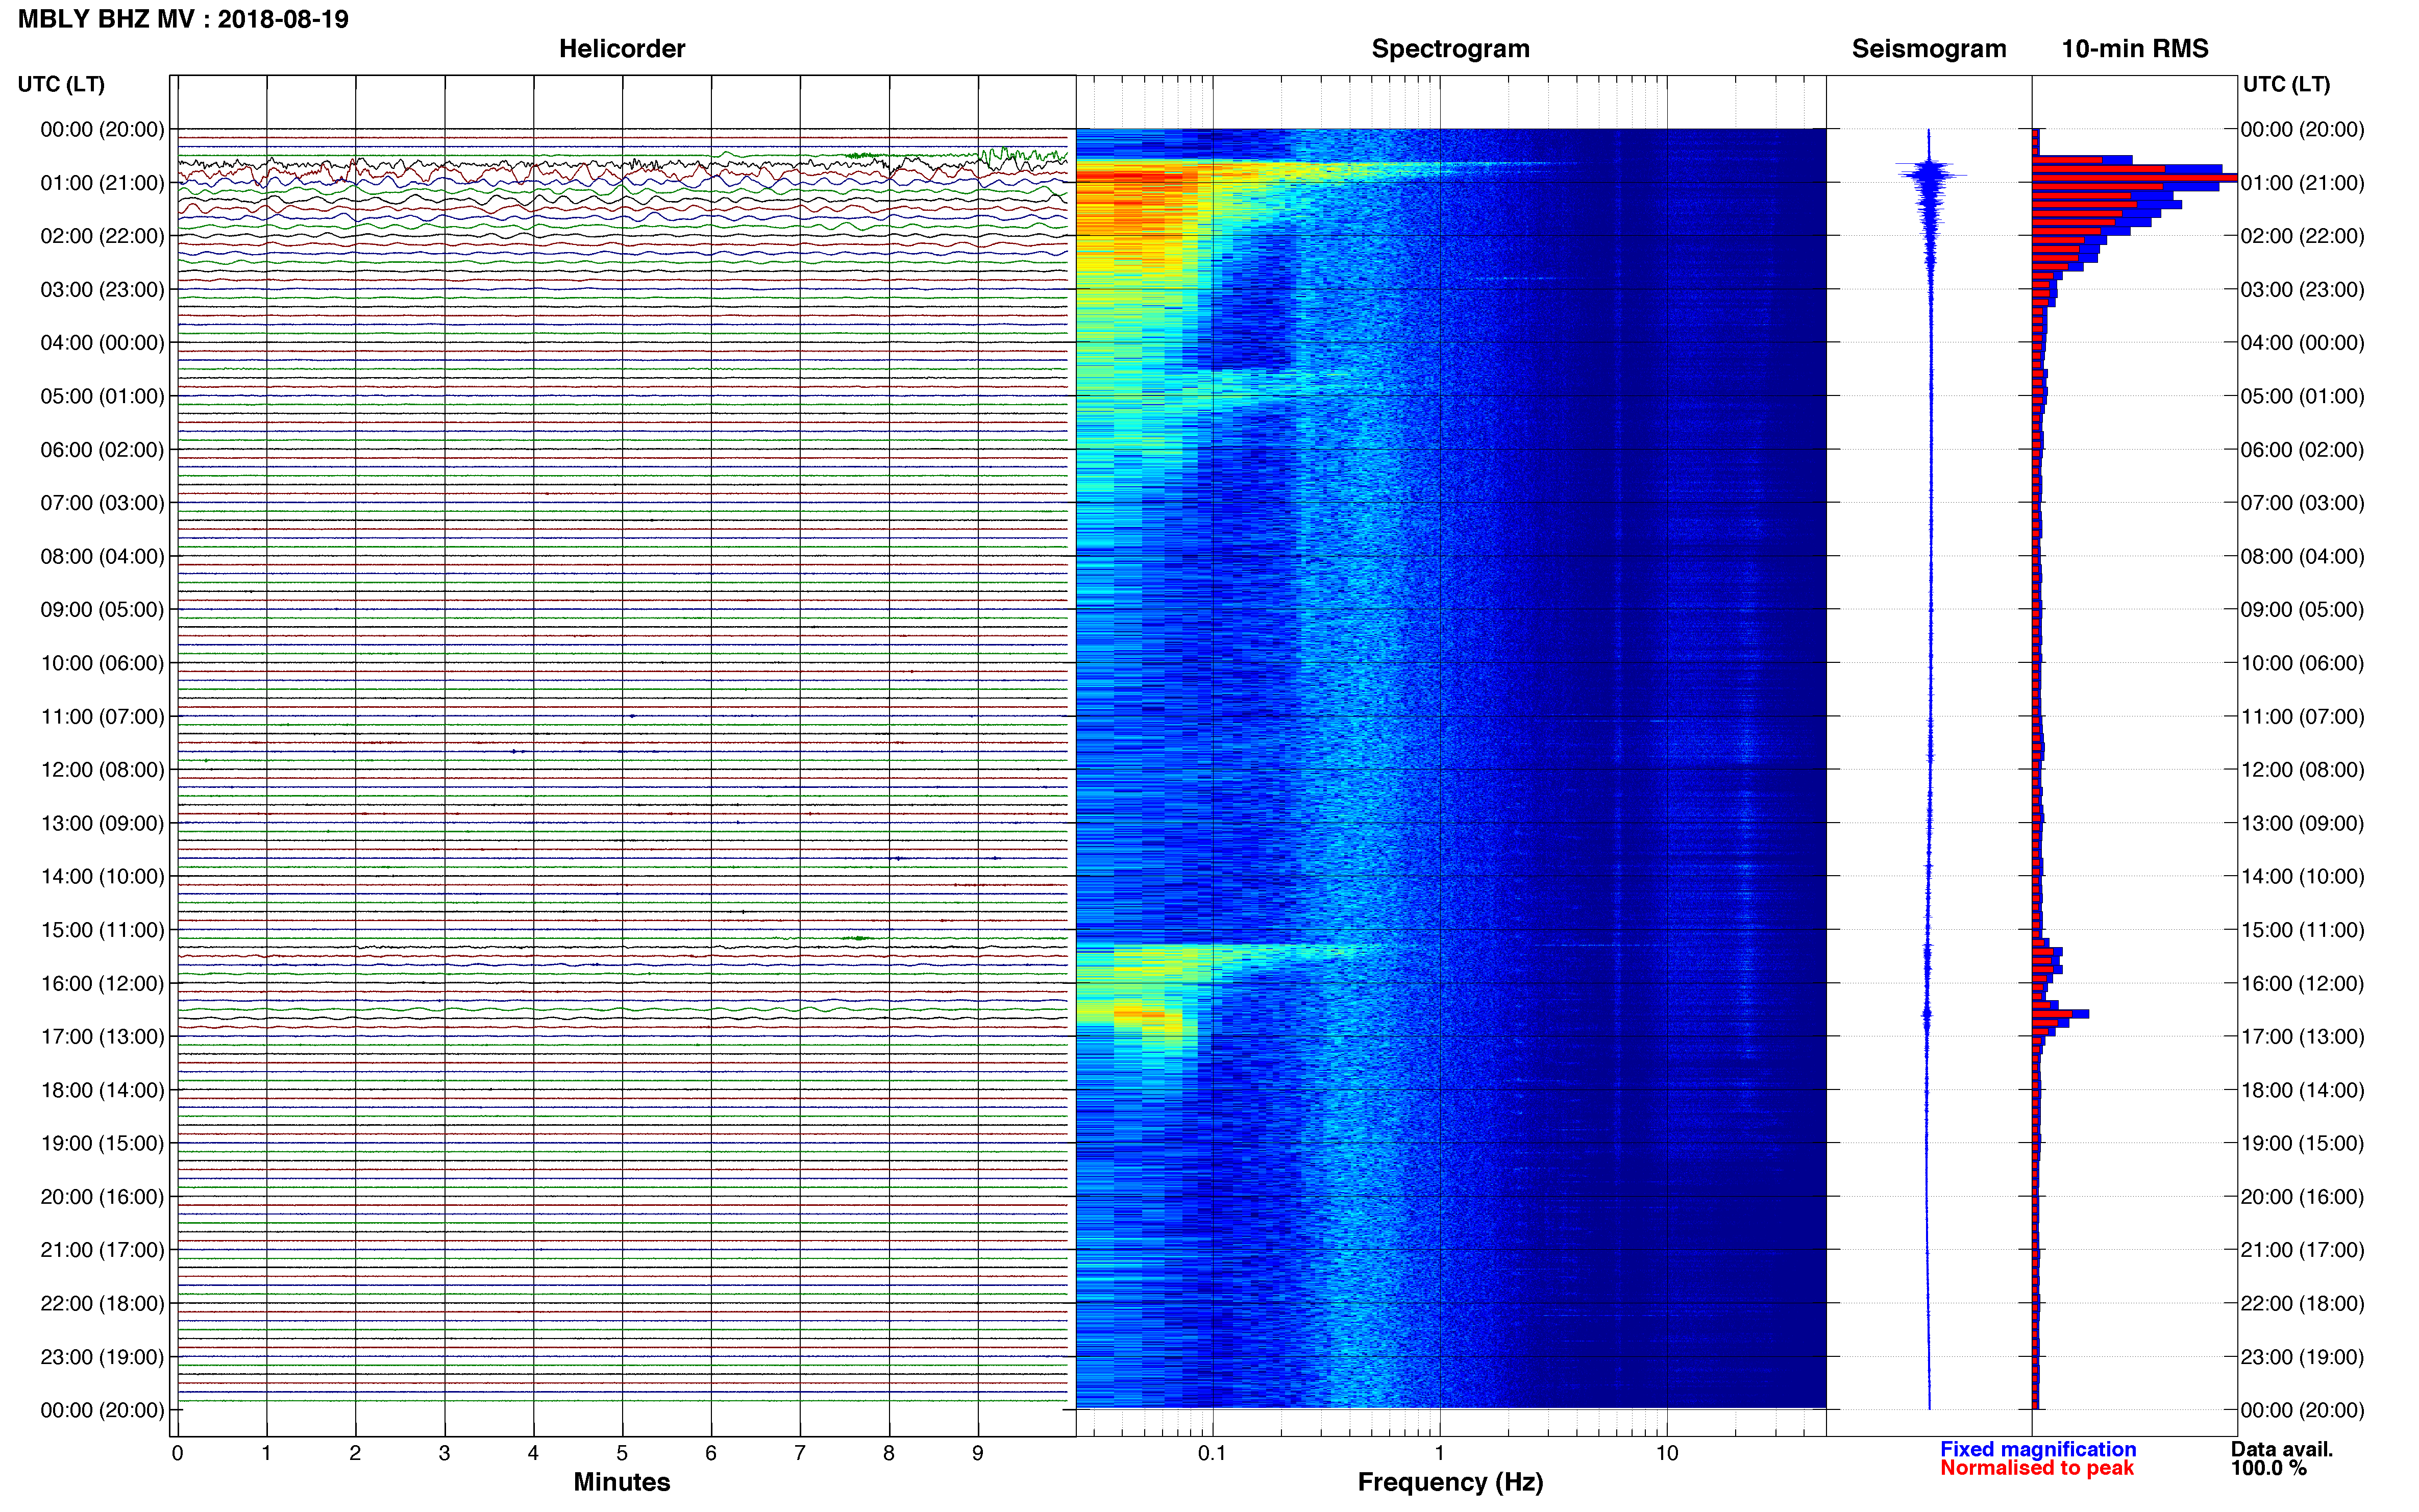Click the 100.0 % data availability value
Screen dimensions: 2419x1512
coord(2269,1468)
